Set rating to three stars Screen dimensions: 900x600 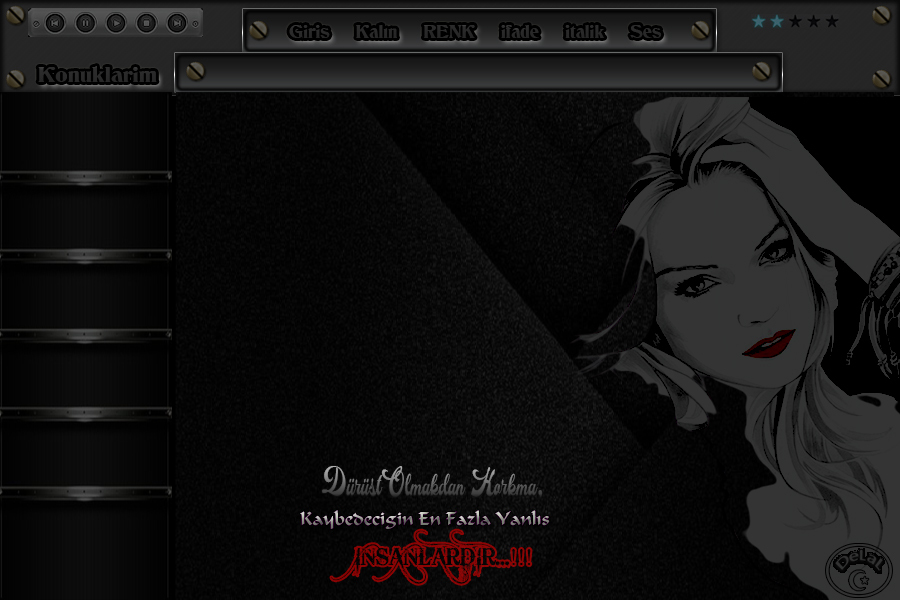(795, 22)
